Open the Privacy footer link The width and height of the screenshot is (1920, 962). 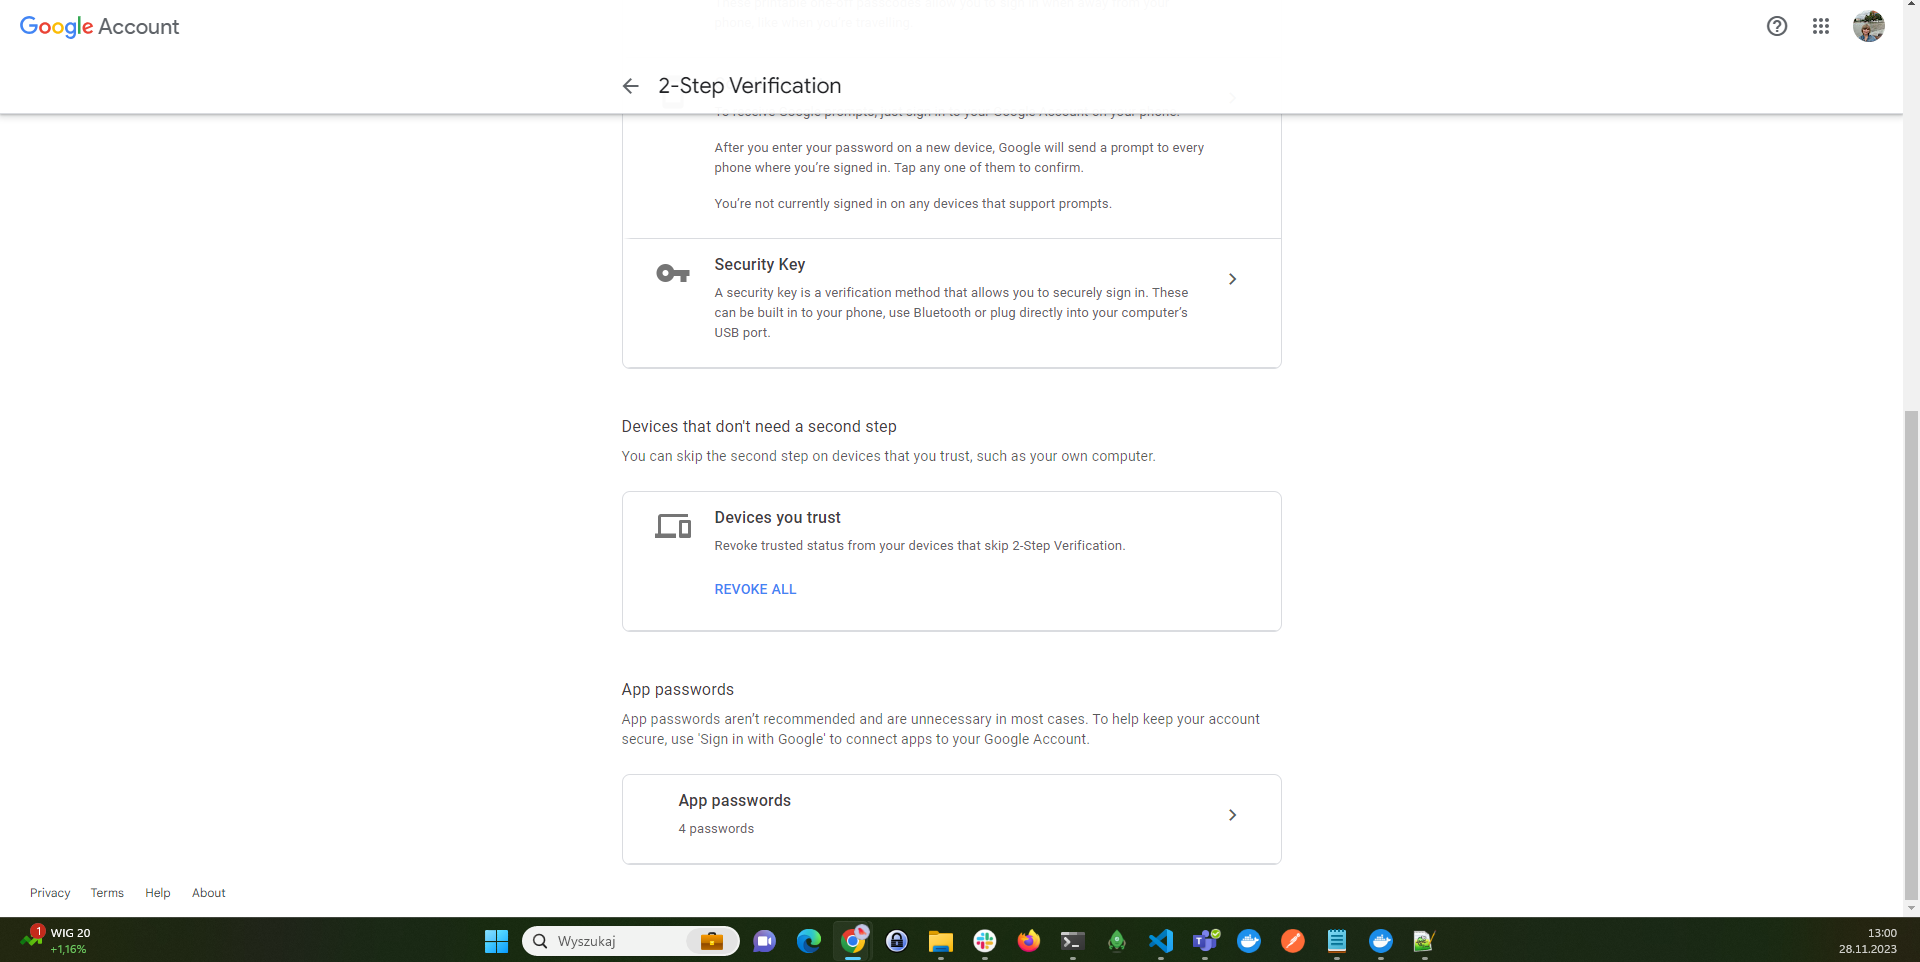coord(50,893)
